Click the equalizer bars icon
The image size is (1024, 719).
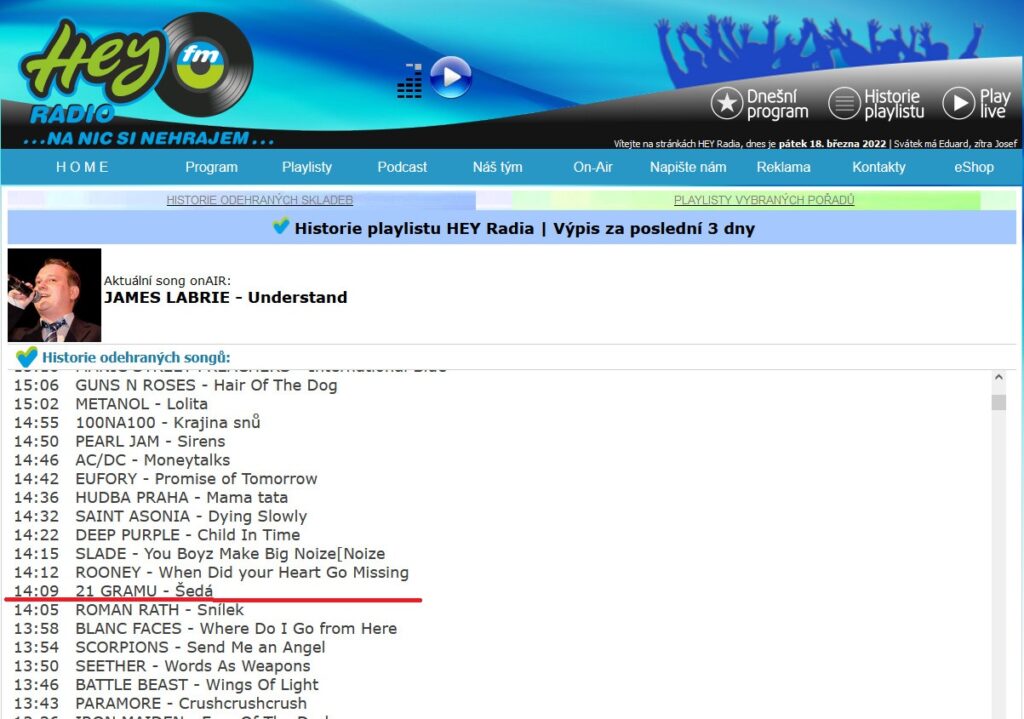point(409,81)
